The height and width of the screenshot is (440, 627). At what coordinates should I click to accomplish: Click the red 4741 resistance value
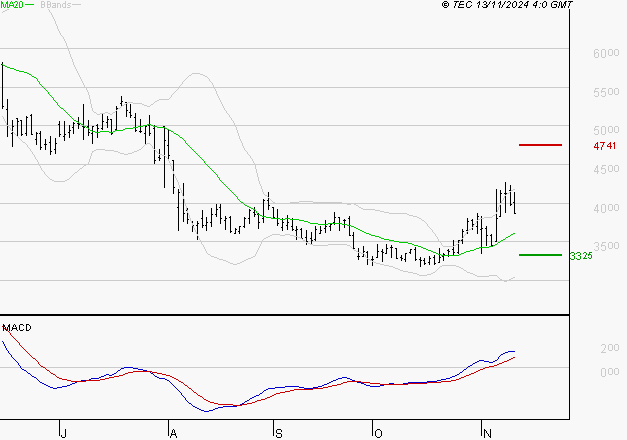pyautogui.click(x=605, y=146)
